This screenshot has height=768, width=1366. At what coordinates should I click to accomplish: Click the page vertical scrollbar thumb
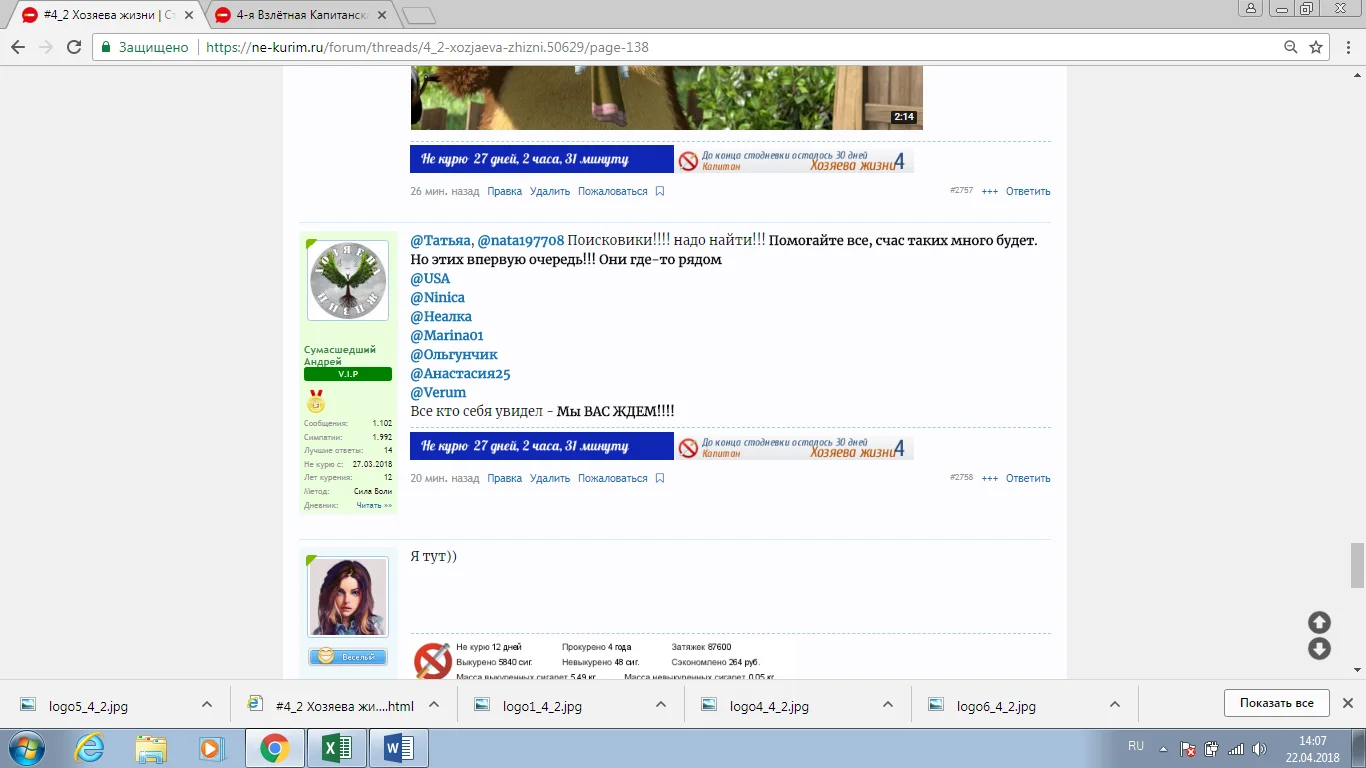click(1357, 566)
